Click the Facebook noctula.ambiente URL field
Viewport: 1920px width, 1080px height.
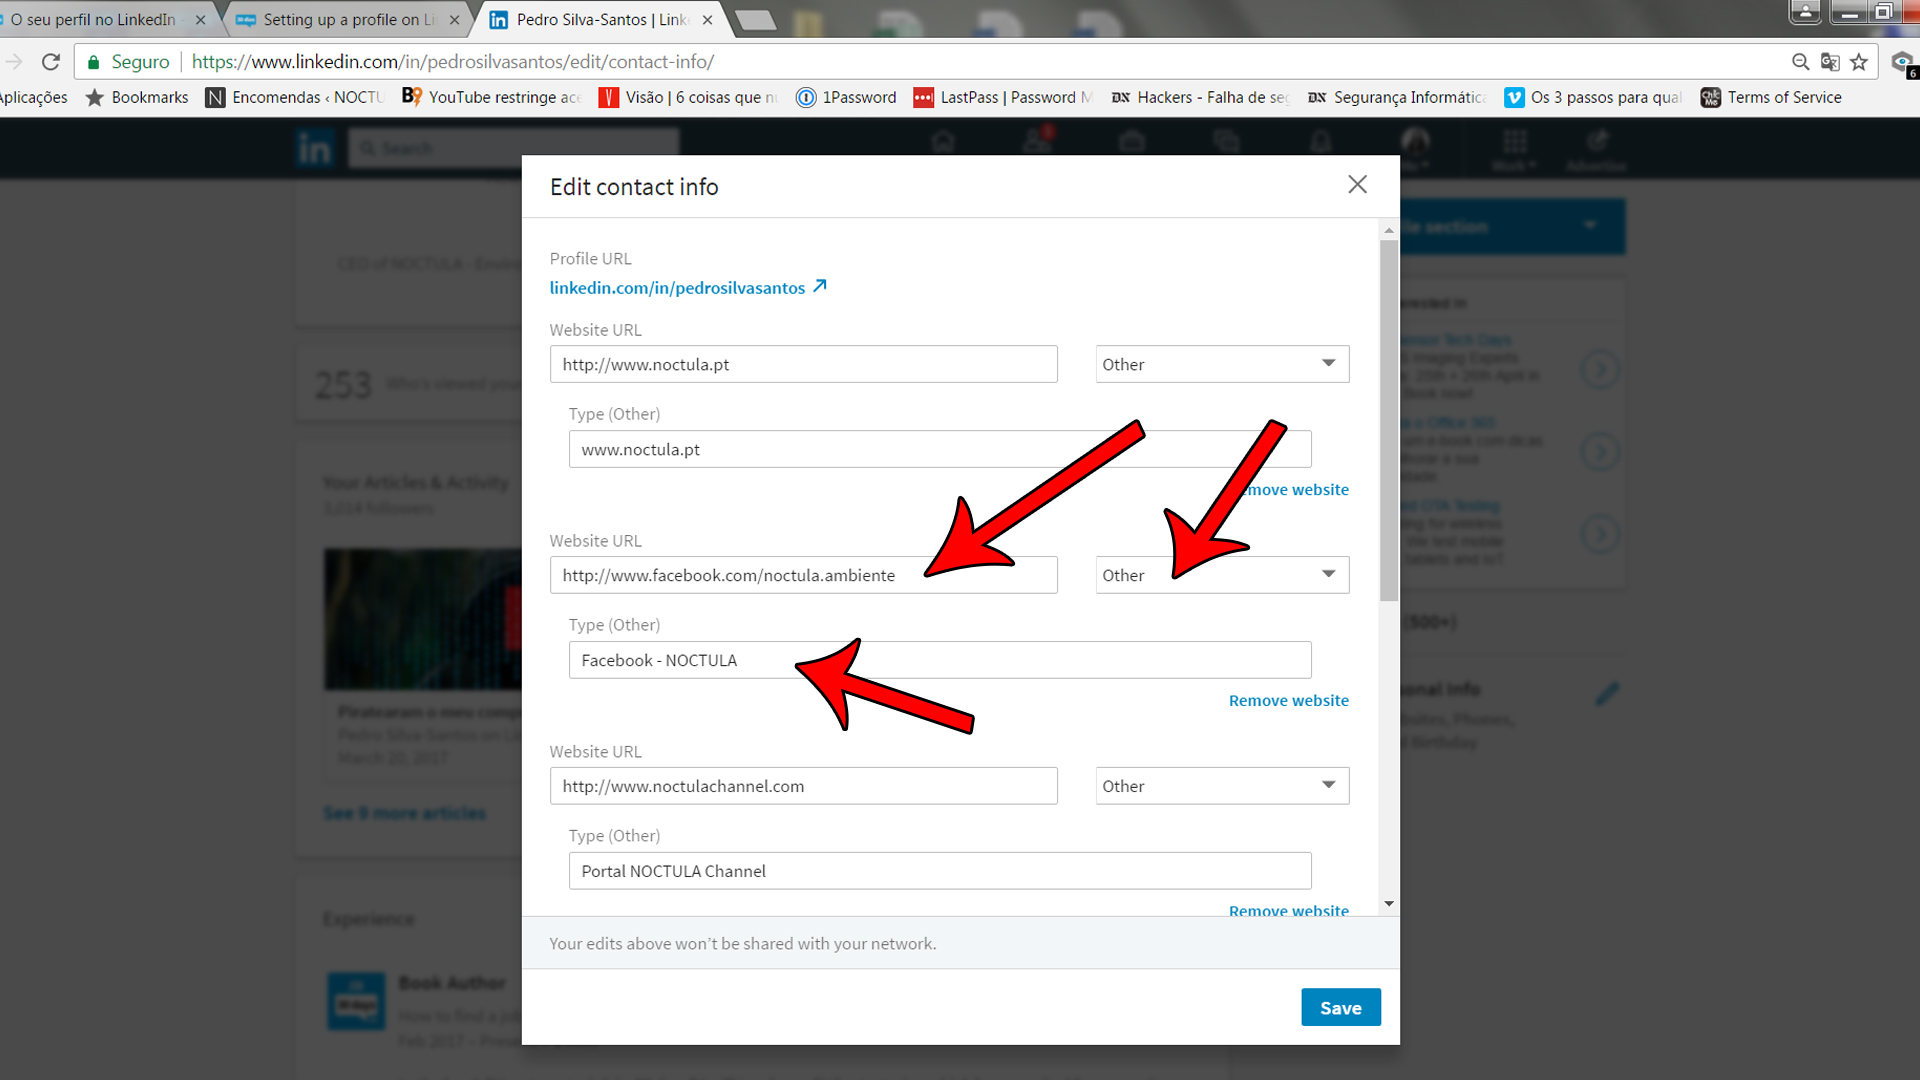pyautogui.click(x=803, y=575)
